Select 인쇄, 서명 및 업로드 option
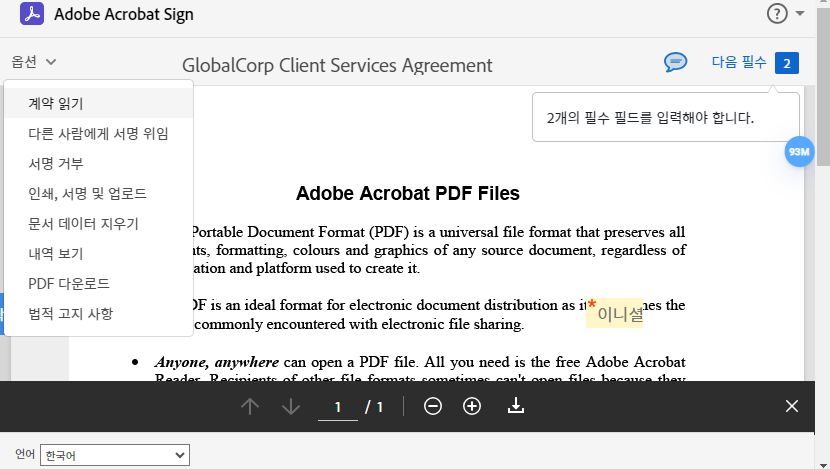Image resolution: width=830 pixels, height=469 pixels. click(x=98, y=194)
